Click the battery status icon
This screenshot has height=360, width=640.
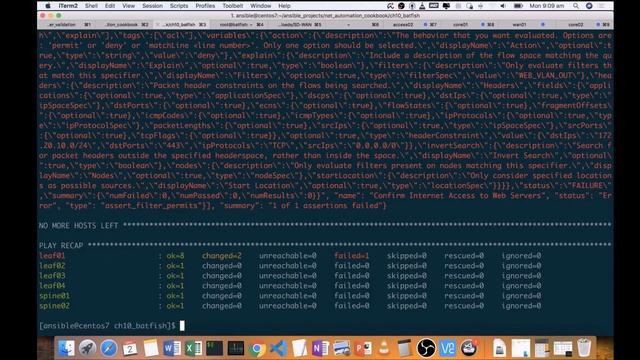tap(518, 6)
